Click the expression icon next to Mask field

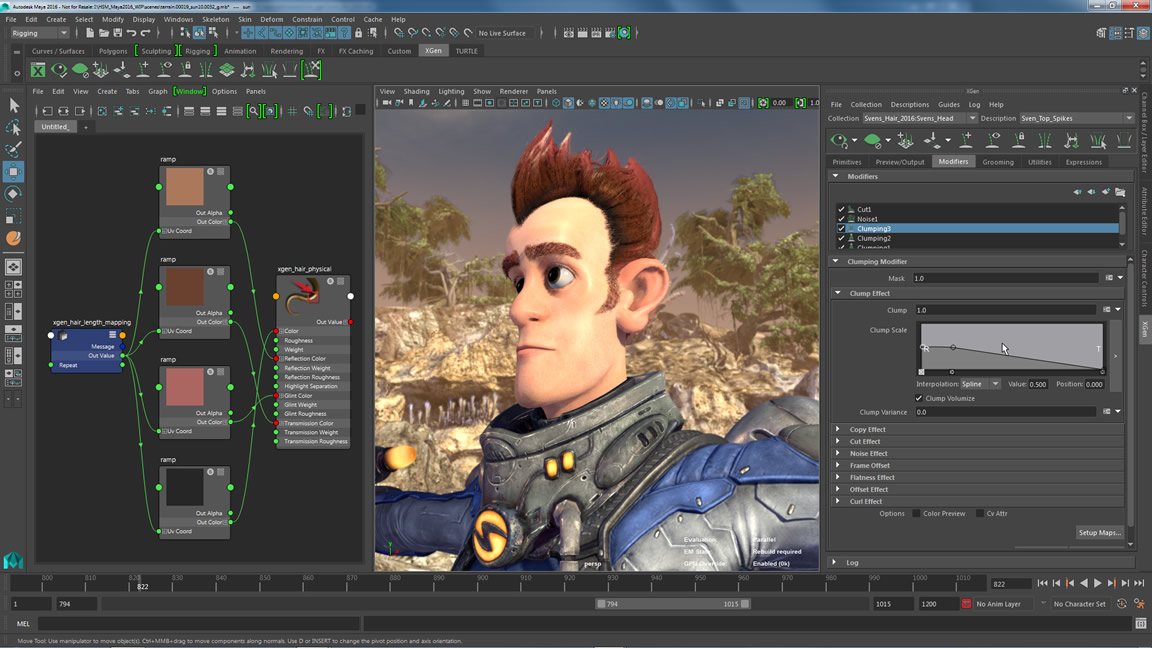(x=1109, y=278)
